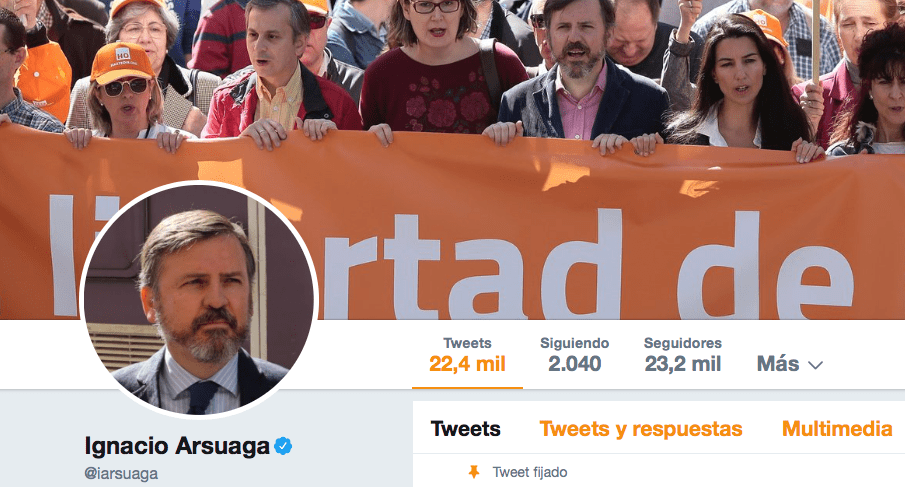Open the circular profile photo
This screenshot has width=905, height=487.
pyautogui.click(x=199, y=299)
